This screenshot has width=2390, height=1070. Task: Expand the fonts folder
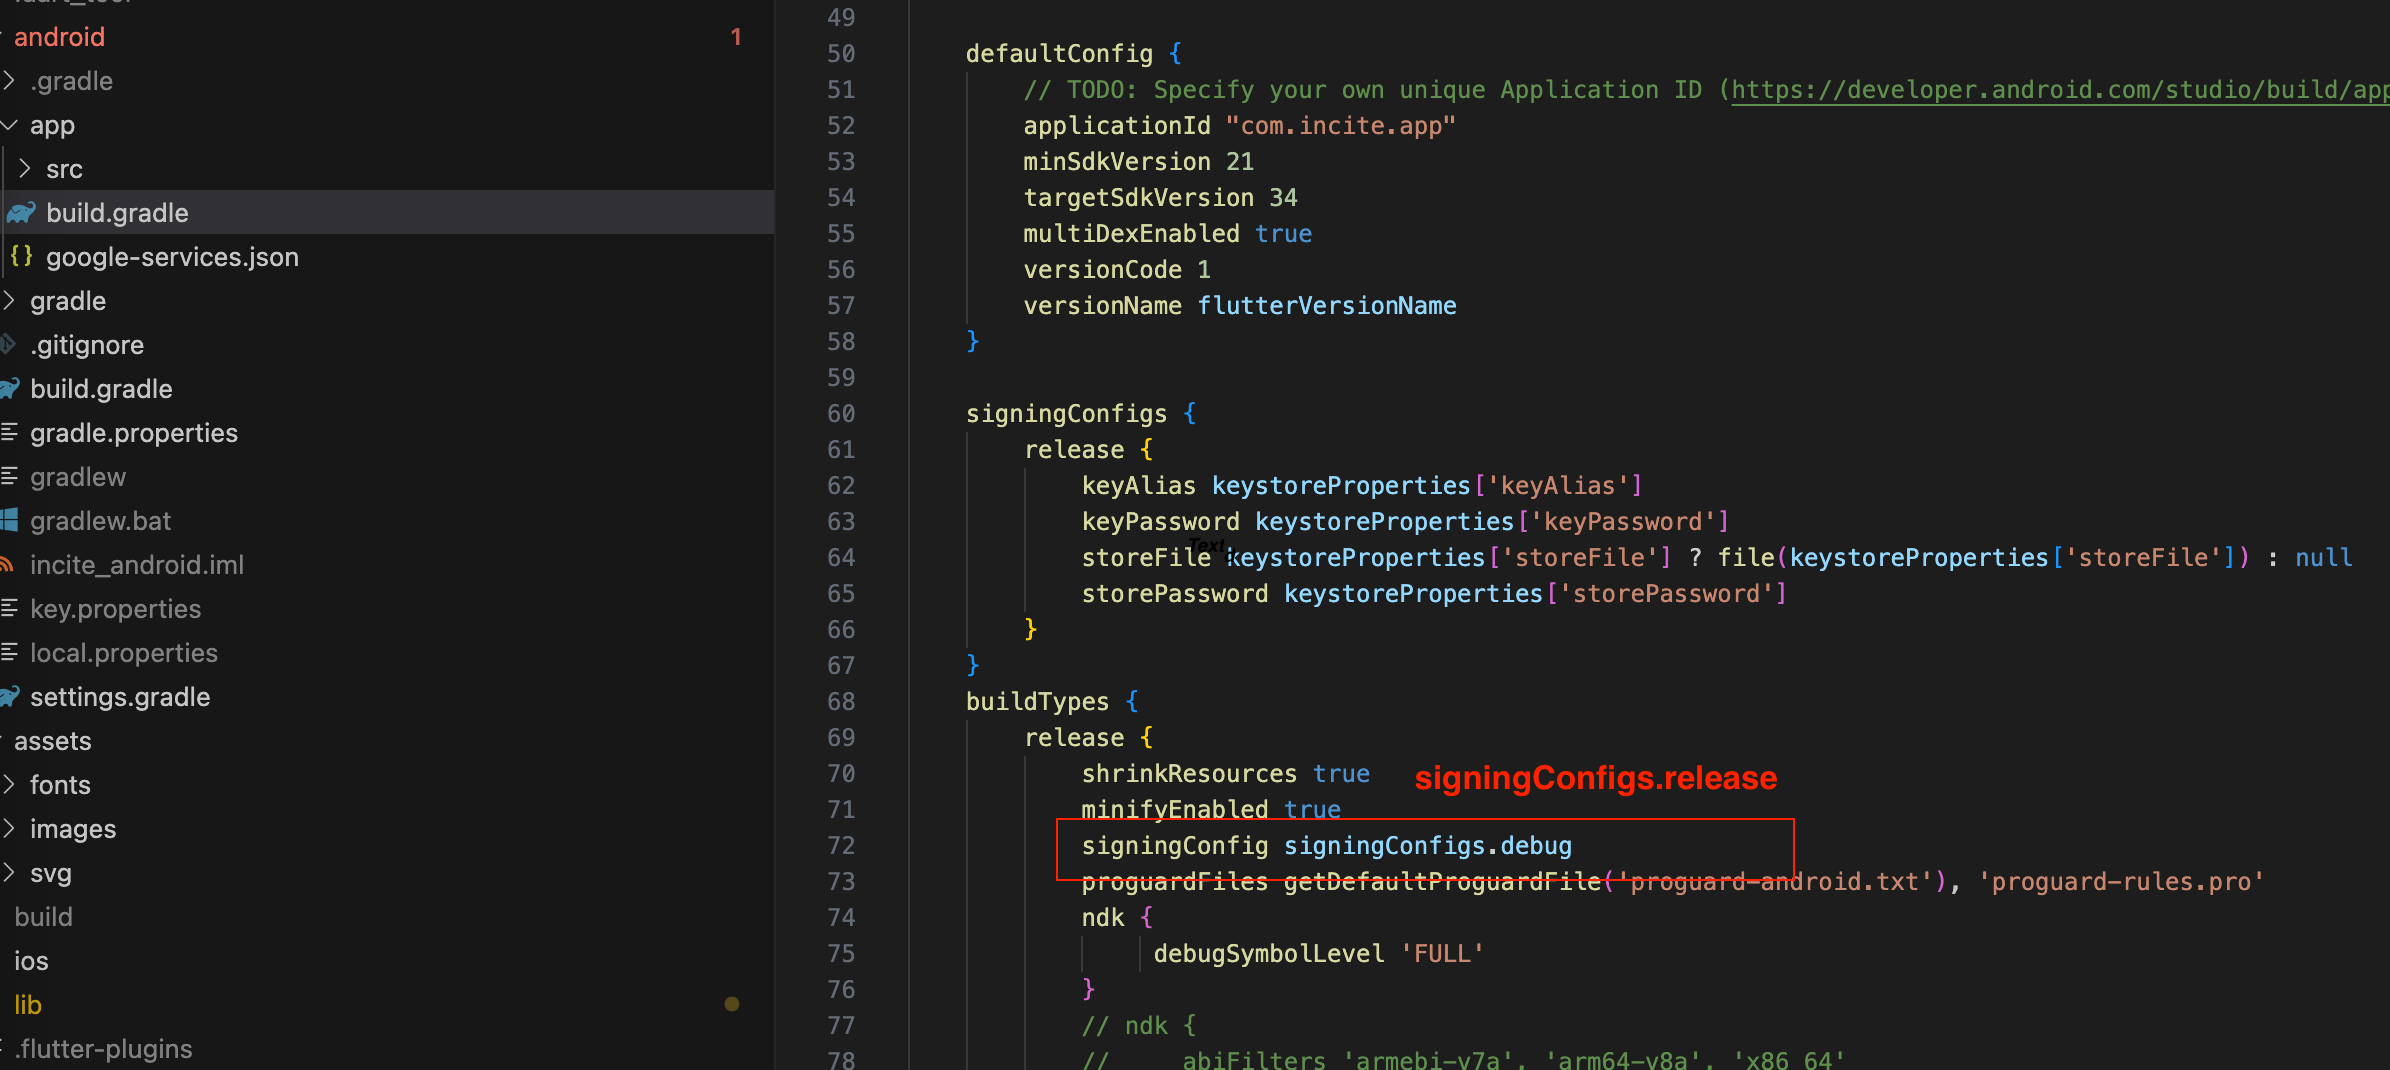[60, 785]
